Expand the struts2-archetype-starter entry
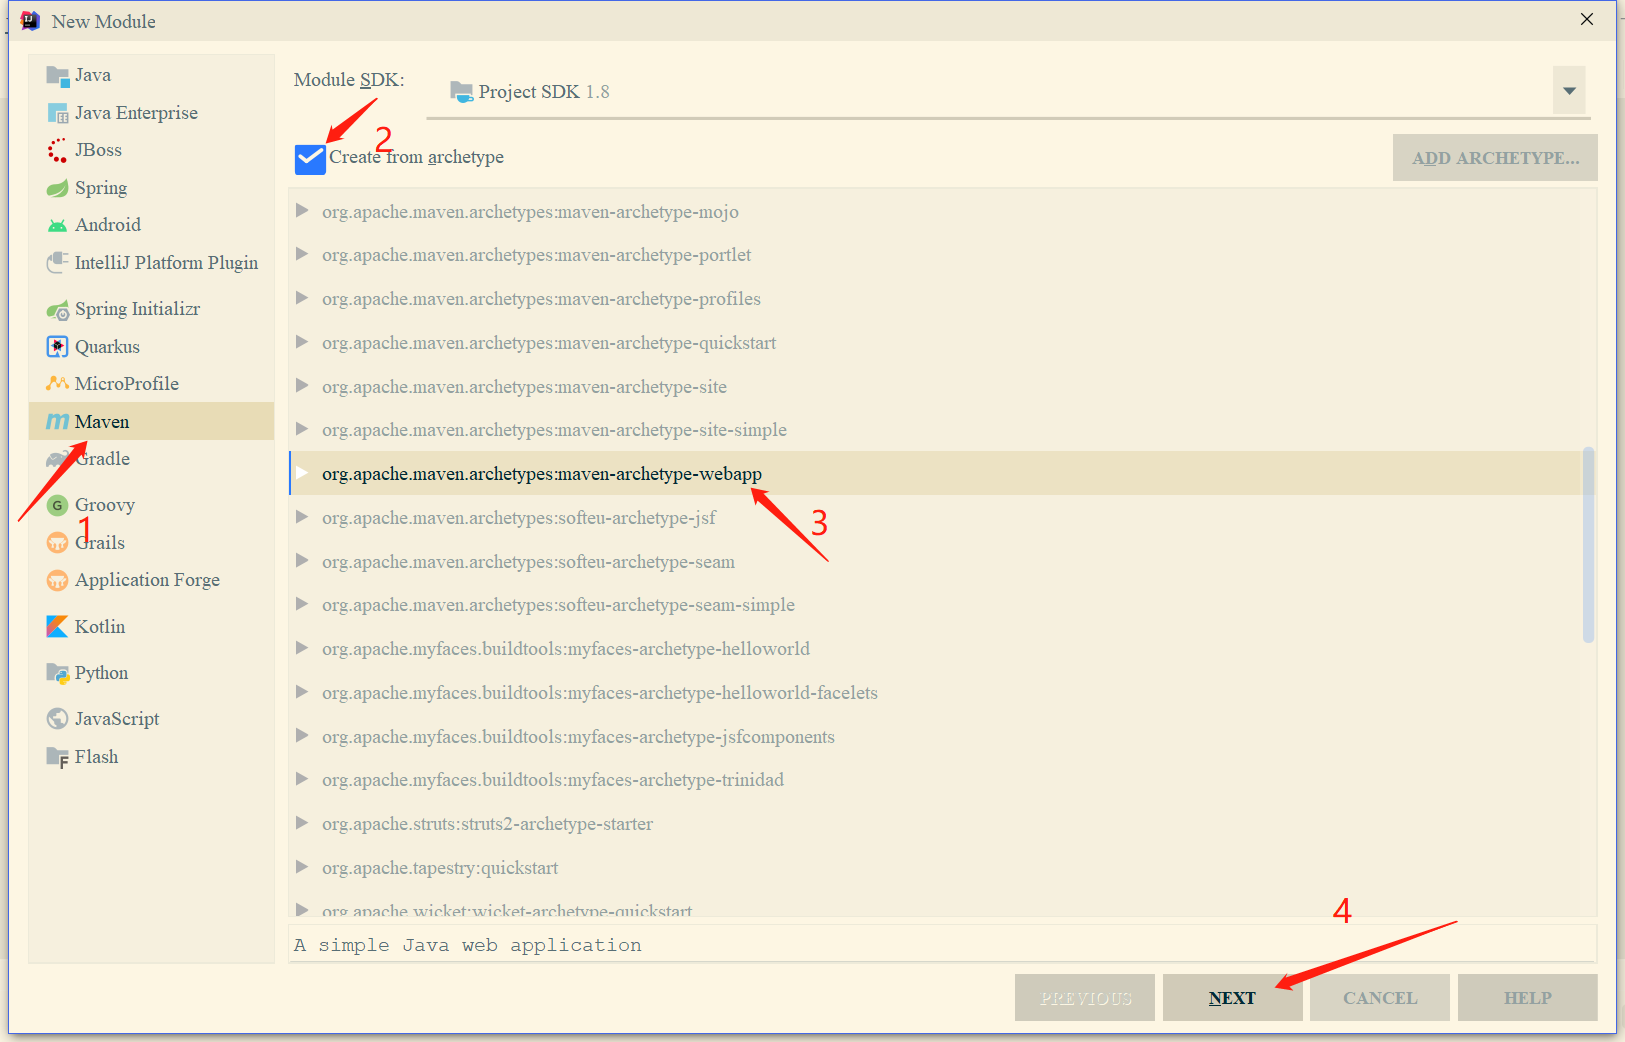Screen dimensions: 1625x1042 point(301,823)
